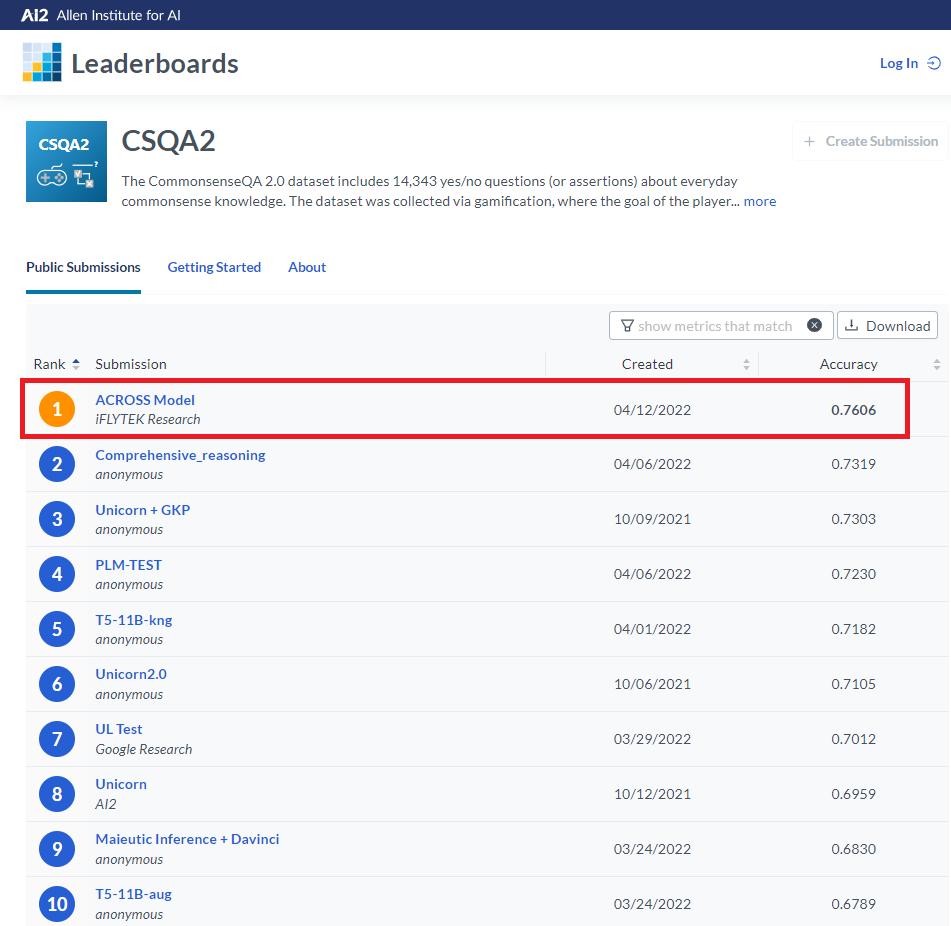Click the 03/29/2022 created date
951x926 pixels.
[x=652, y=739]
